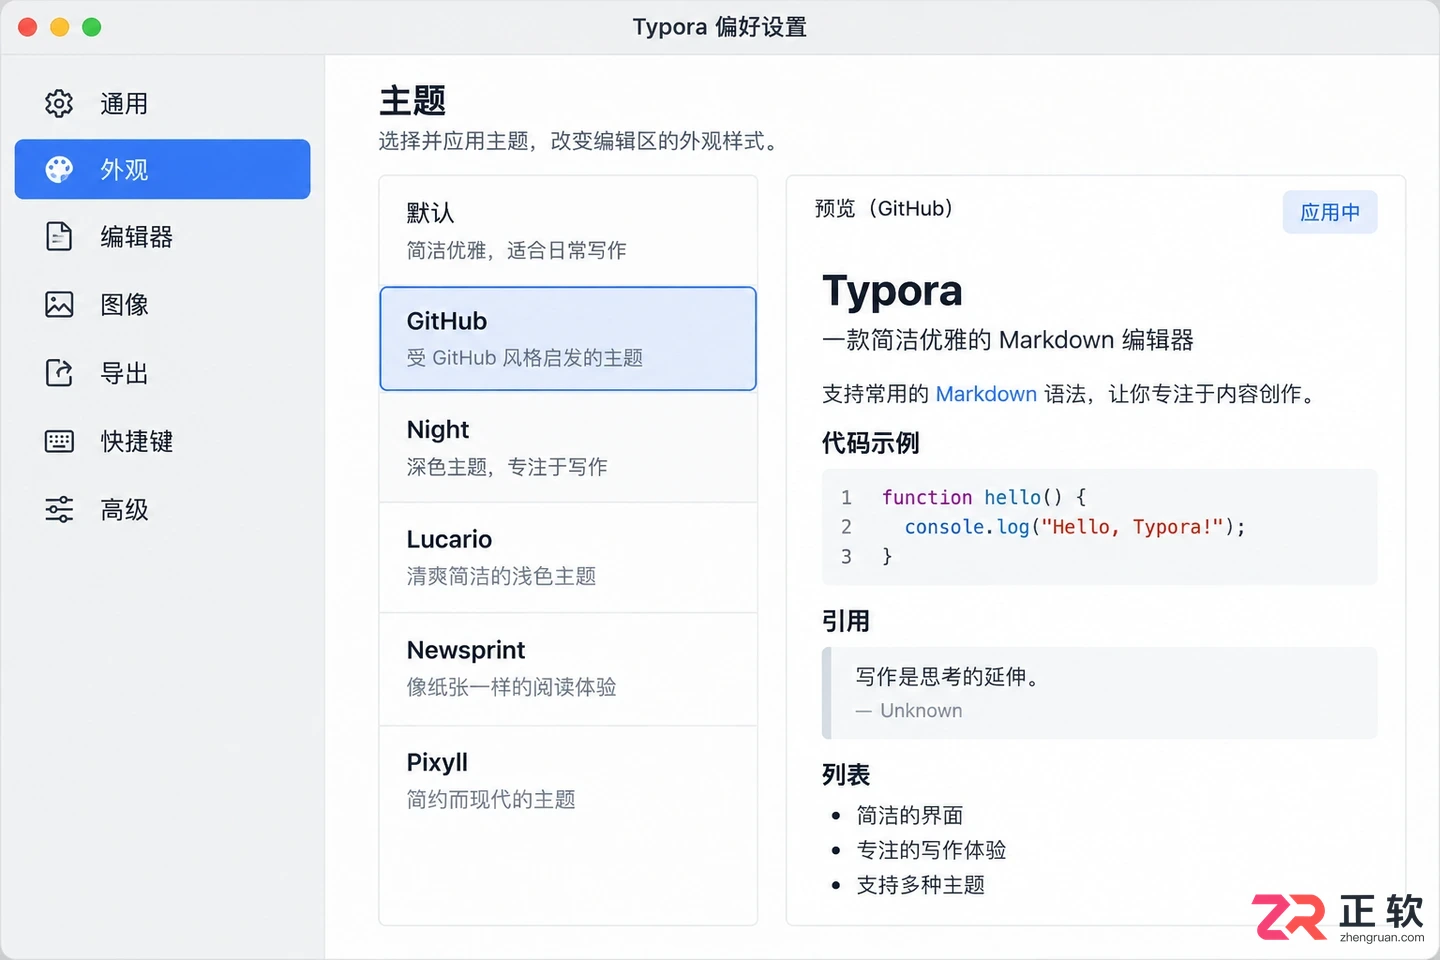Image resolution: width=1440 pixels, height=960 pixels.
Task: Click list item 专注的写作体验
Action: [x=931, y=850]
